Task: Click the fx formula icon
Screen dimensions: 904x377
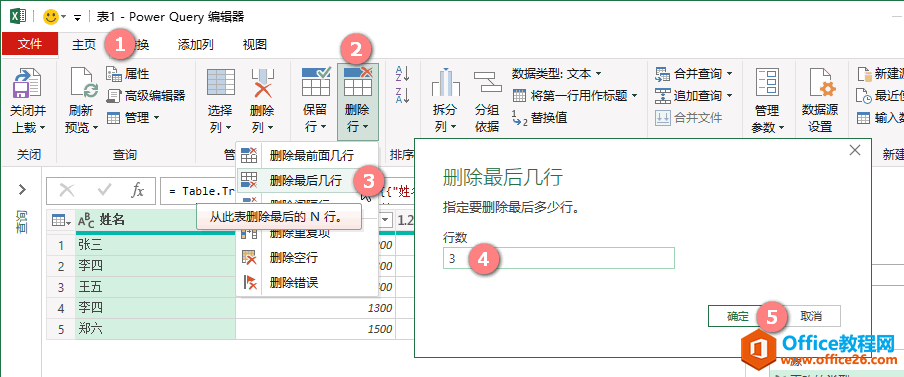Action: 137,191
